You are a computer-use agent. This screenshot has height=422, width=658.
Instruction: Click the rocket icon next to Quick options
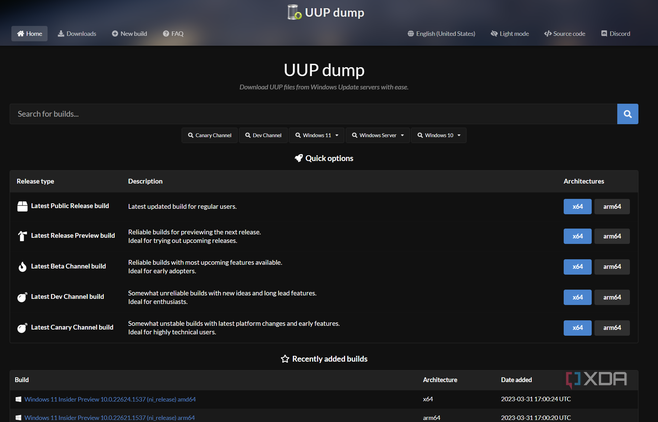pyautogui.click(x=298, y=158)
